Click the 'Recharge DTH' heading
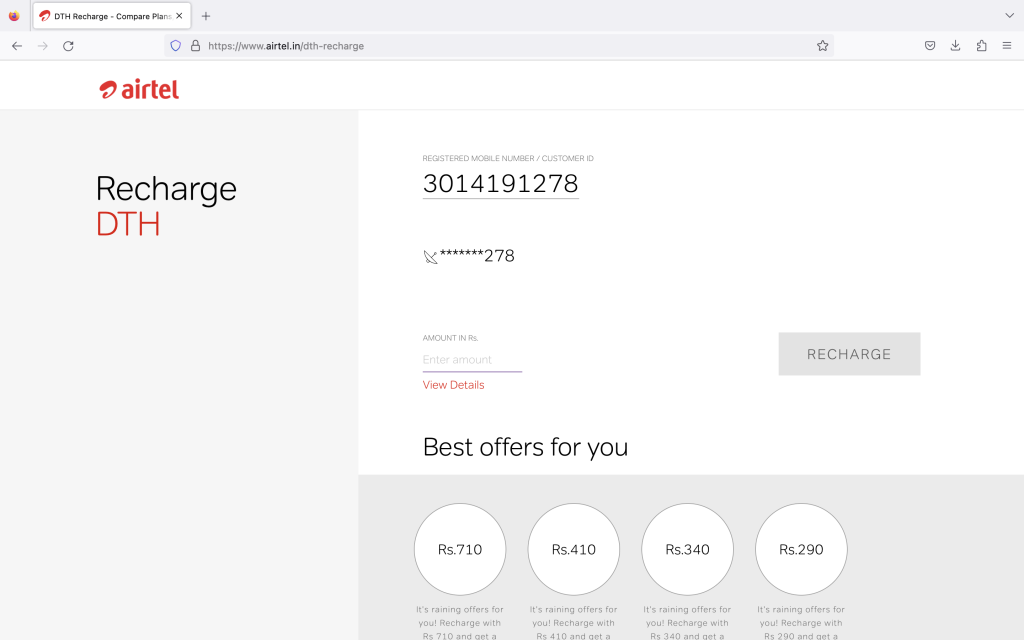 (166, 206)
